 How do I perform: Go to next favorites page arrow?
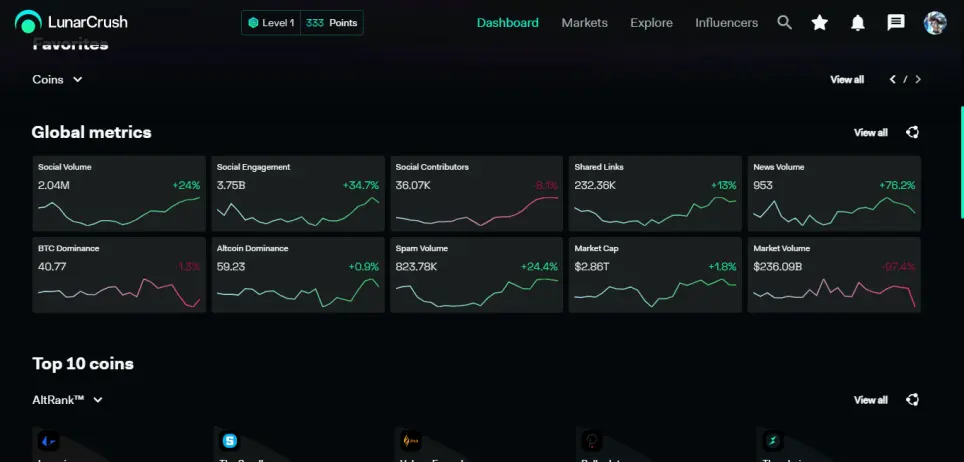click(918, 79)
